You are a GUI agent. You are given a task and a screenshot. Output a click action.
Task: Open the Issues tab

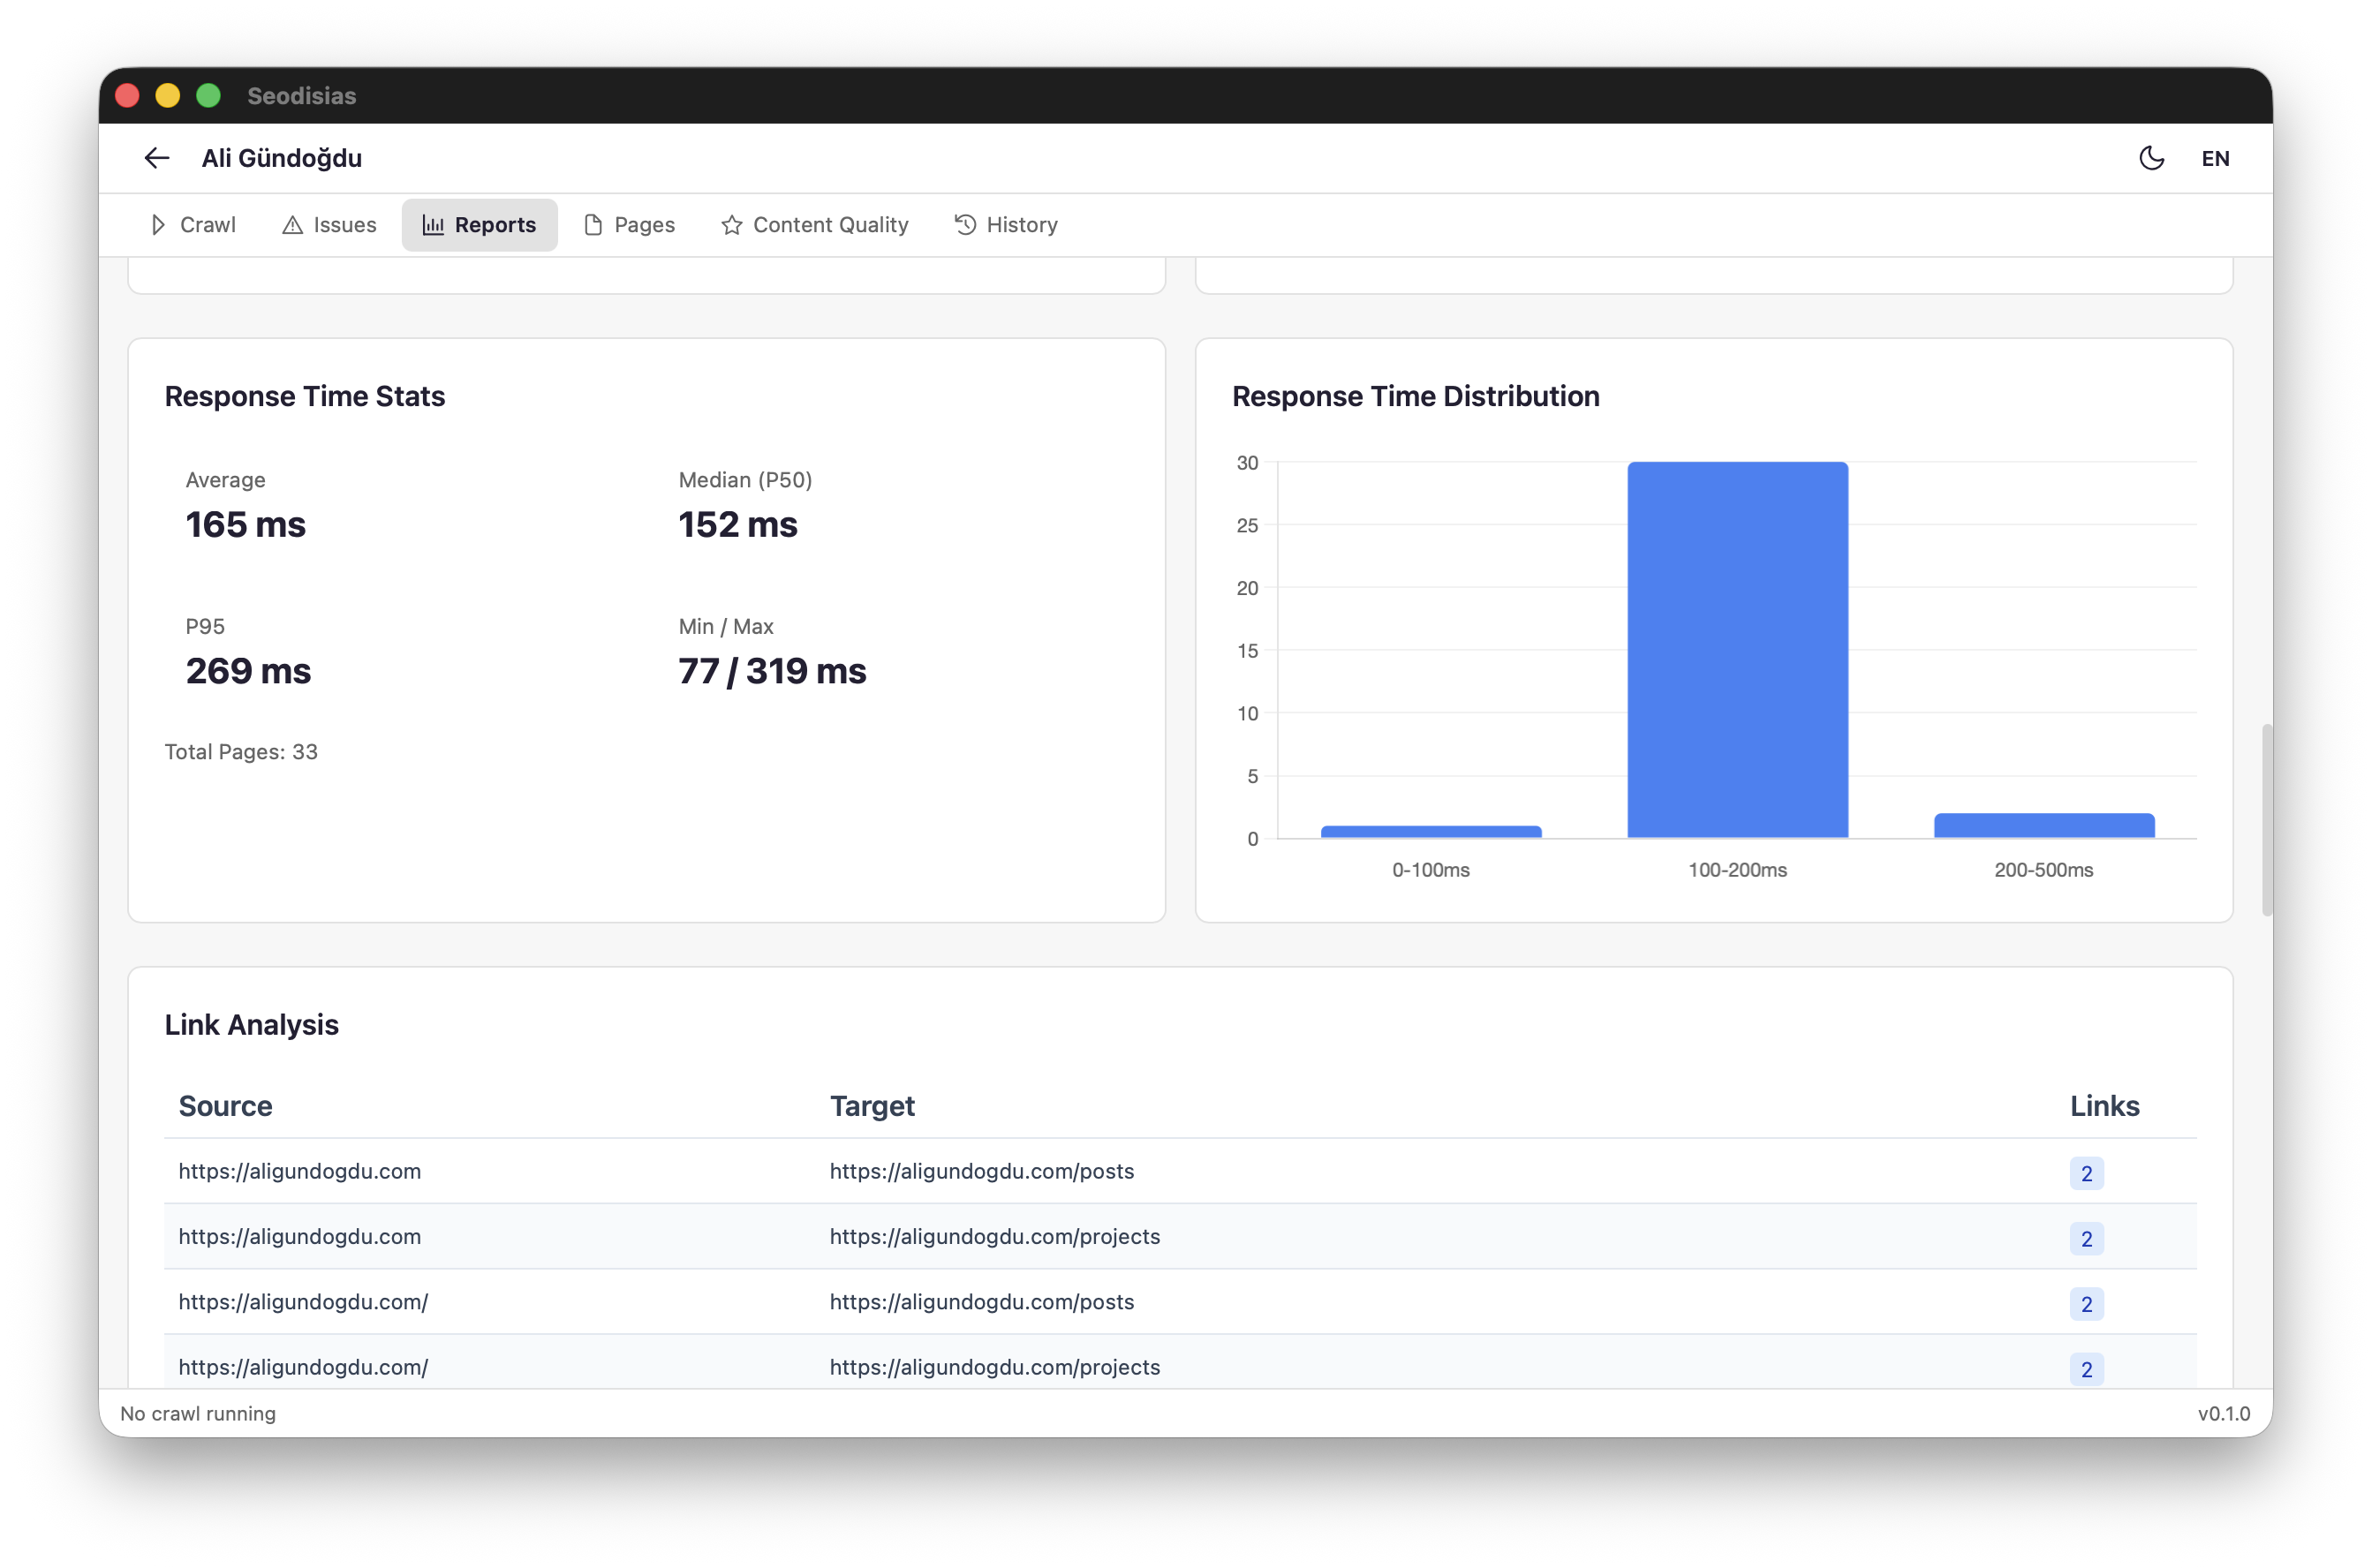point(345,225)
